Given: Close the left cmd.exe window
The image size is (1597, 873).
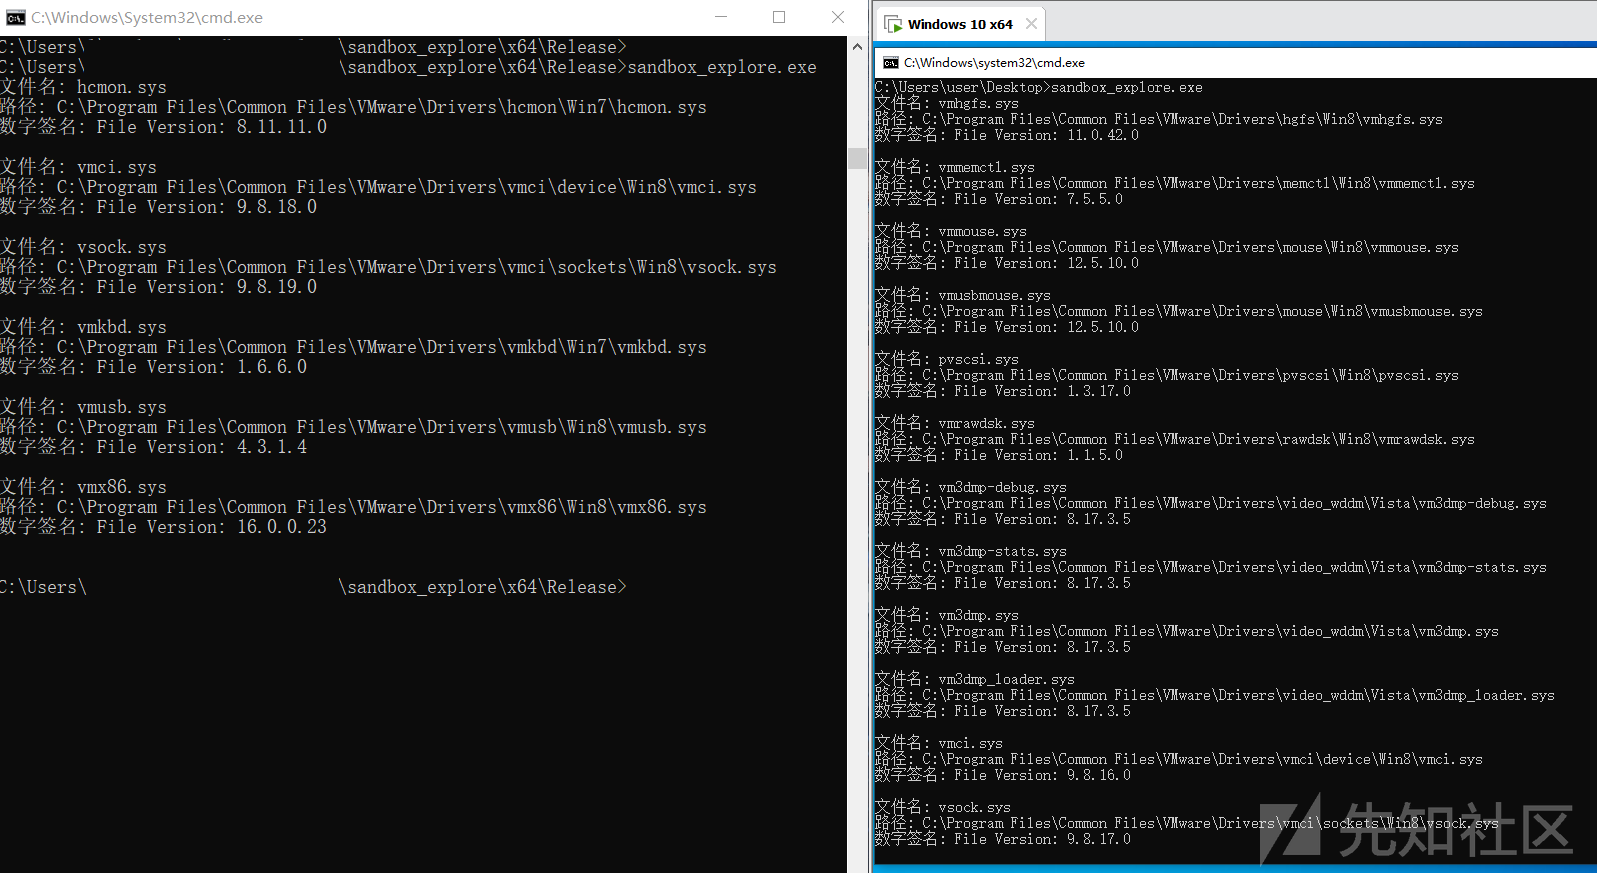Looking at the screenshot, I should (838, 17).
